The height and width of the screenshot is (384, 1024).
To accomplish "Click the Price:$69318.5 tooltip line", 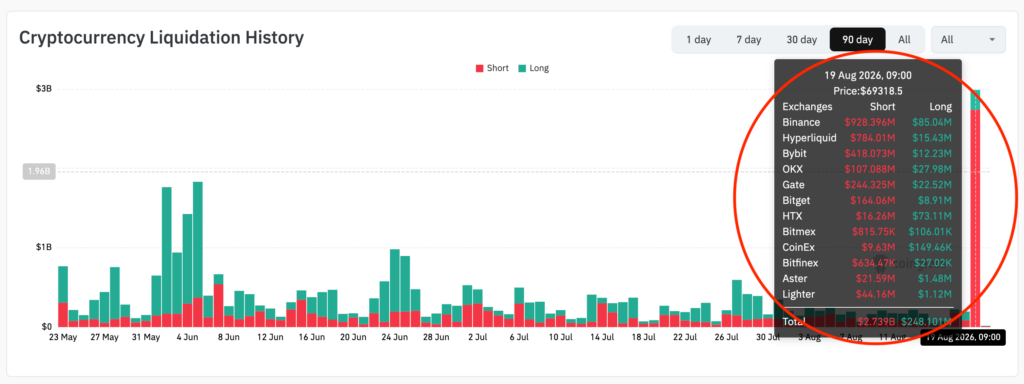I will click(868, 91).
